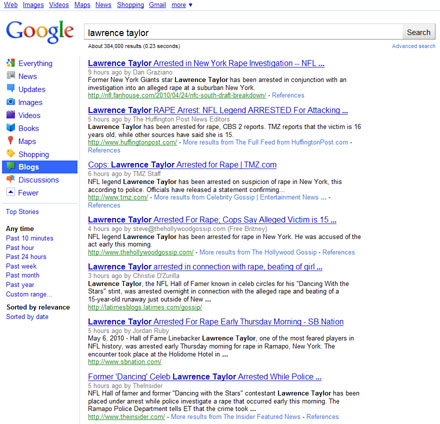Click the Search button

point(419,32)
